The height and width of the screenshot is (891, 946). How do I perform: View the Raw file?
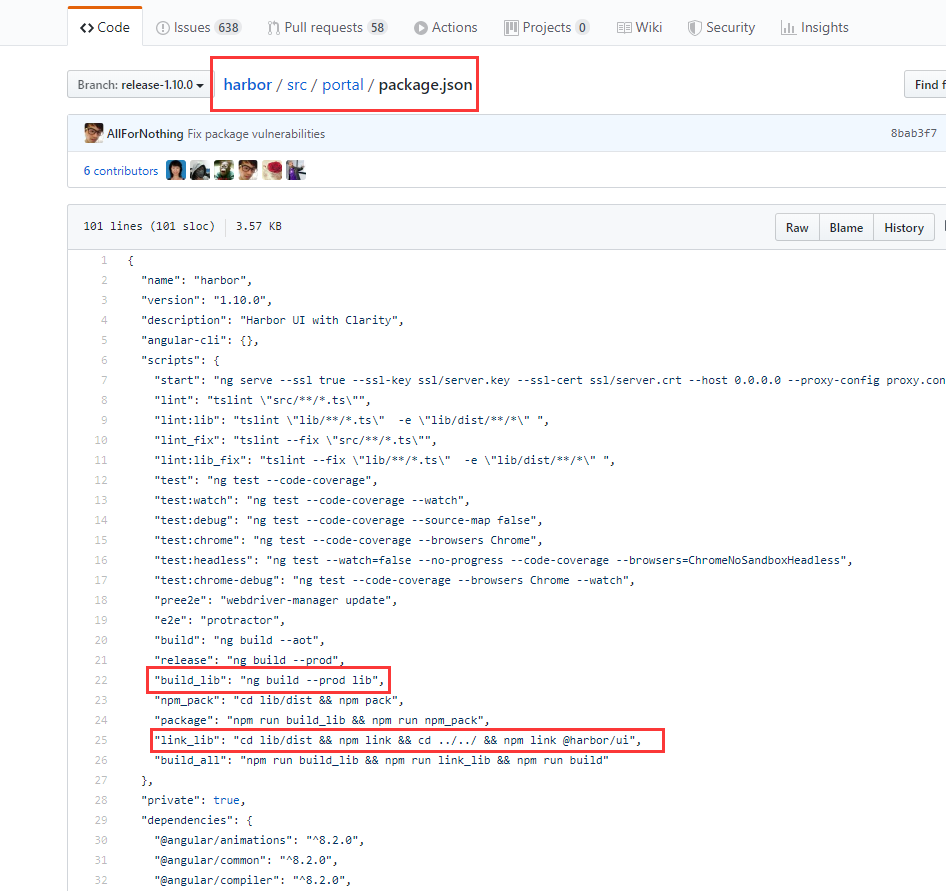(797, 227)
